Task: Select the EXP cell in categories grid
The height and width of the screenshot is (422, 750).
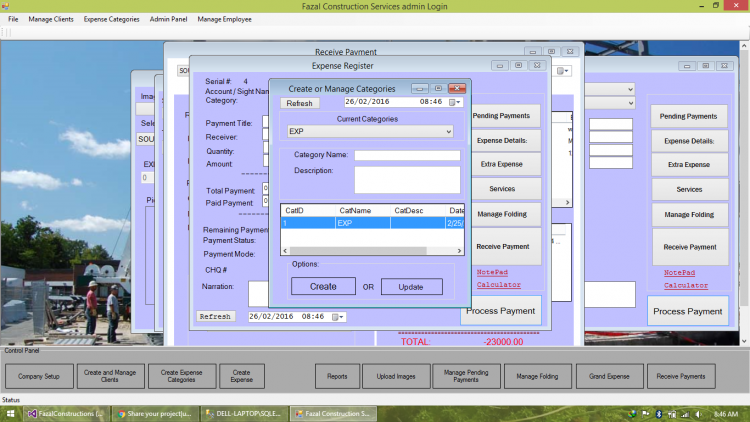Action: point(363,223)
